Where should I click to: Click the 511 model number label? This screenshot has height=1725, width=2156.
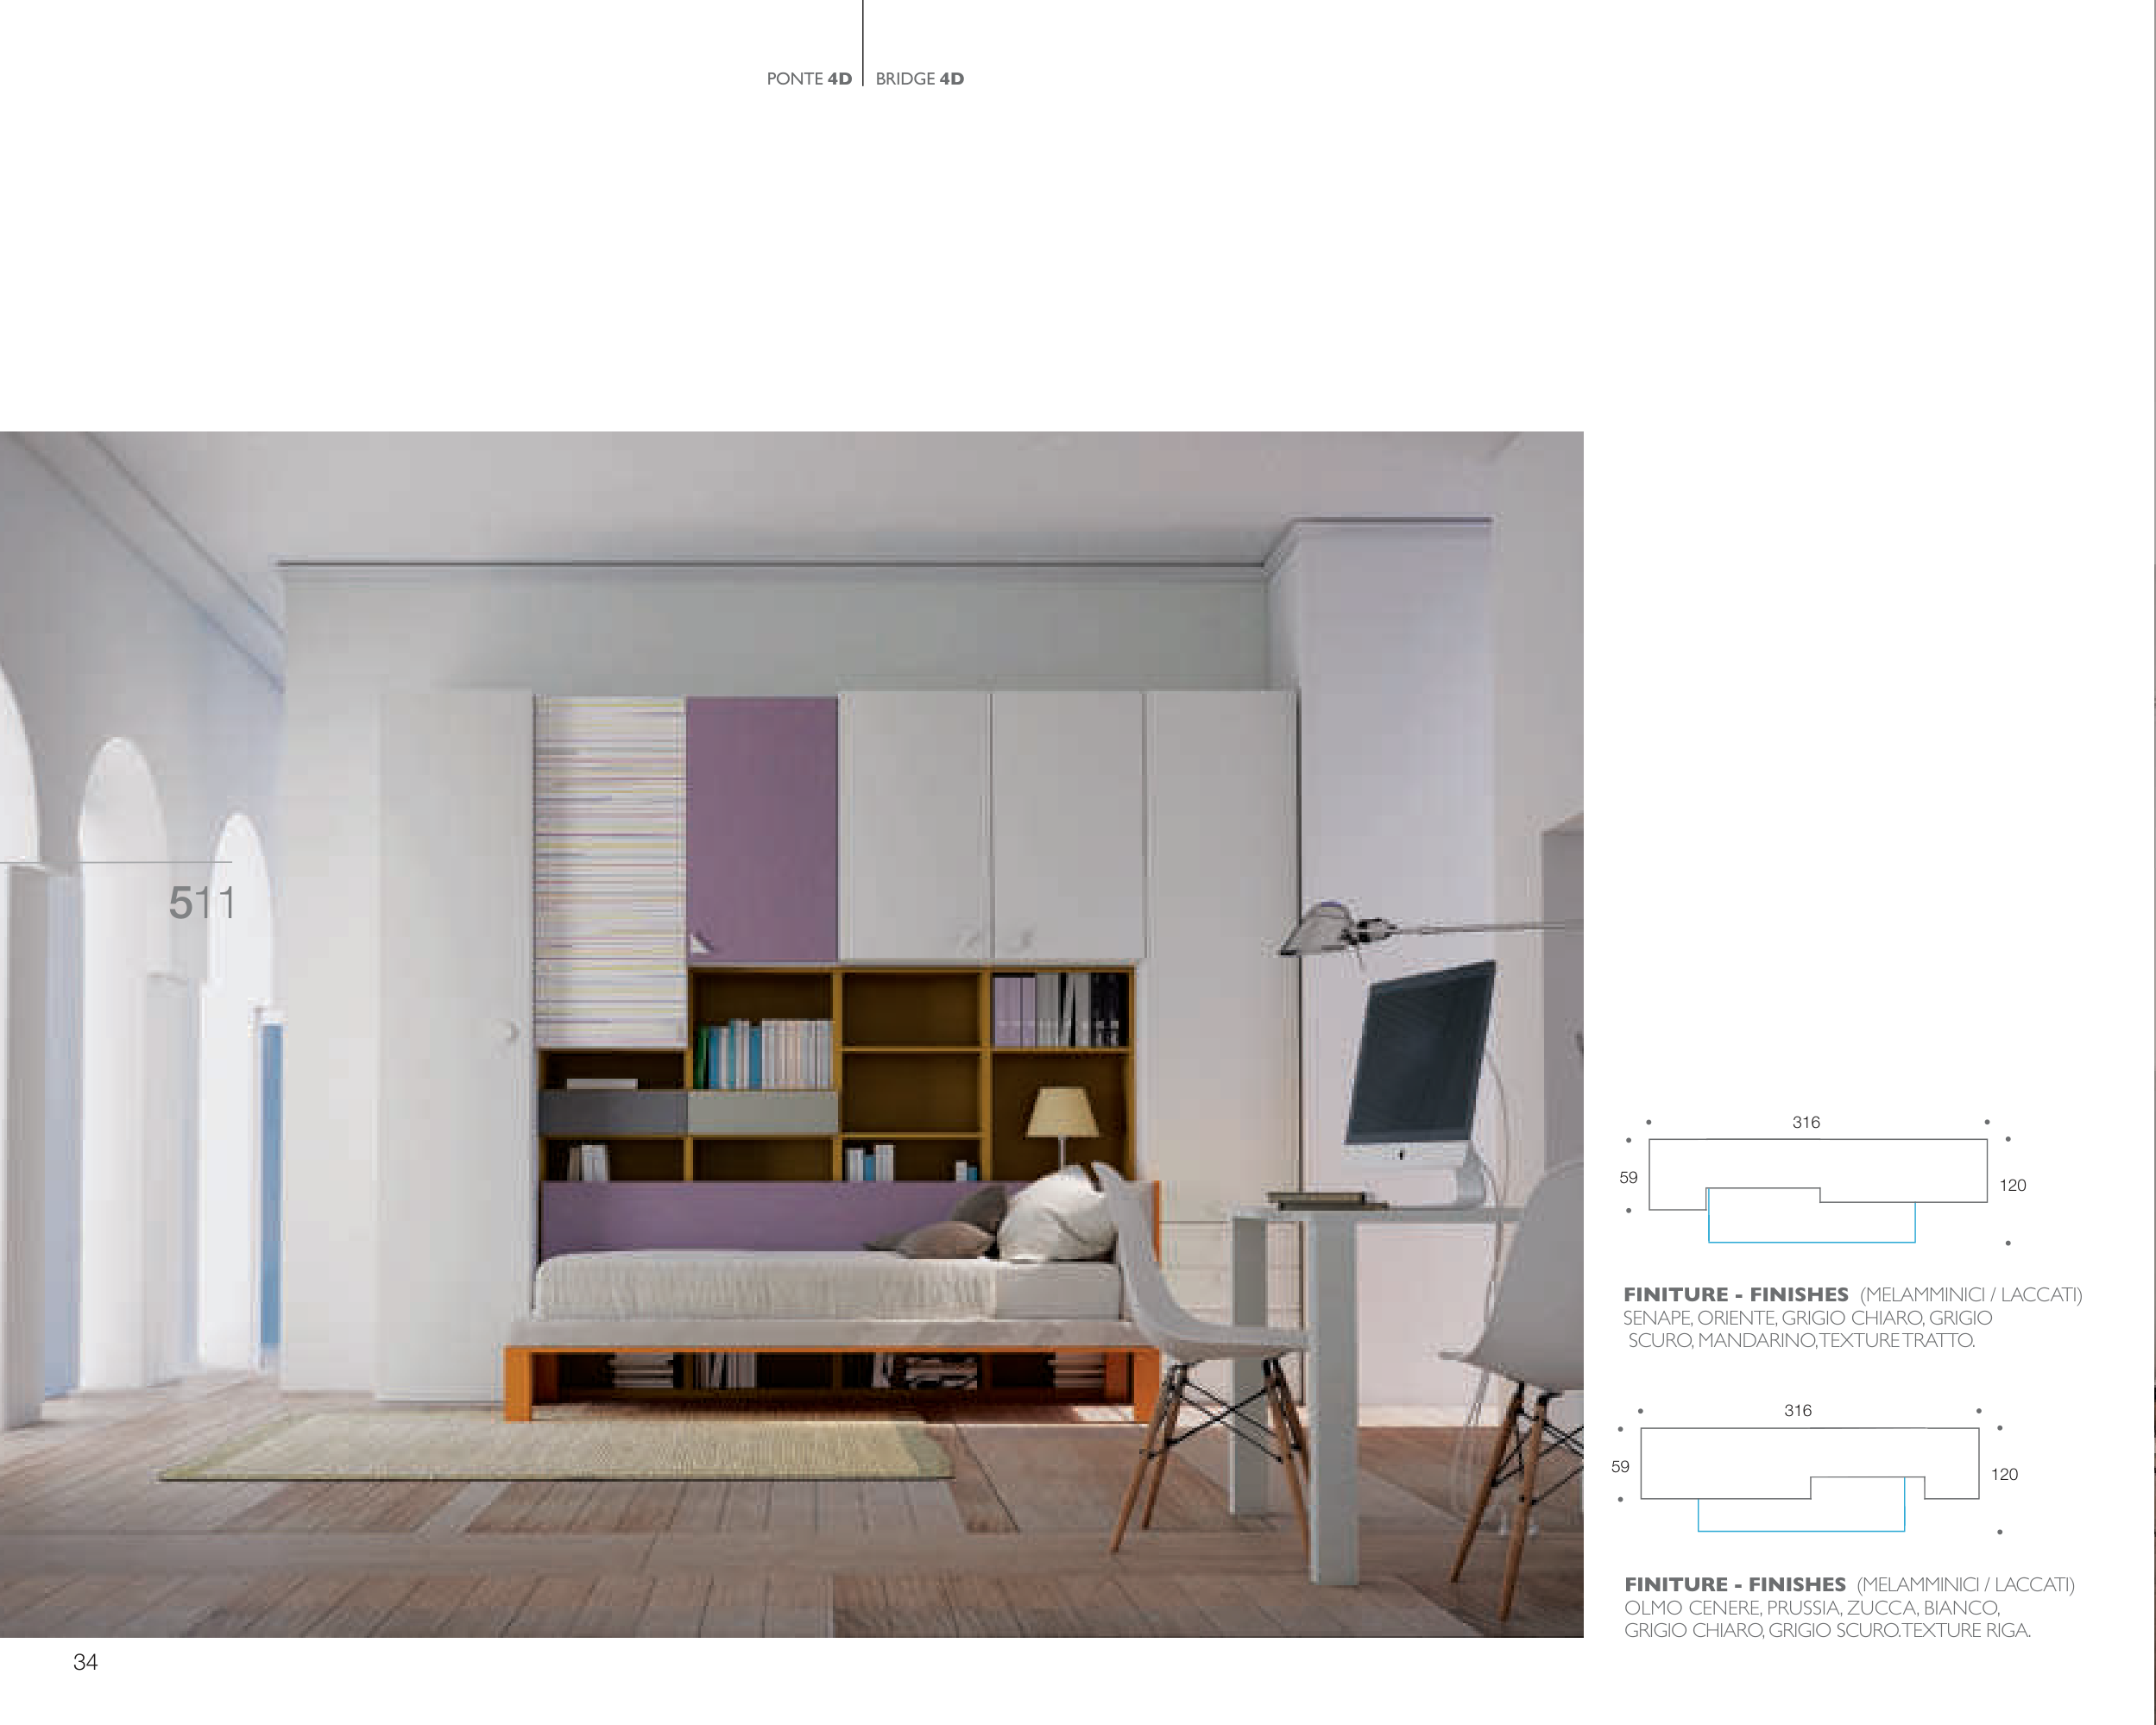click(x=202, y=903)
